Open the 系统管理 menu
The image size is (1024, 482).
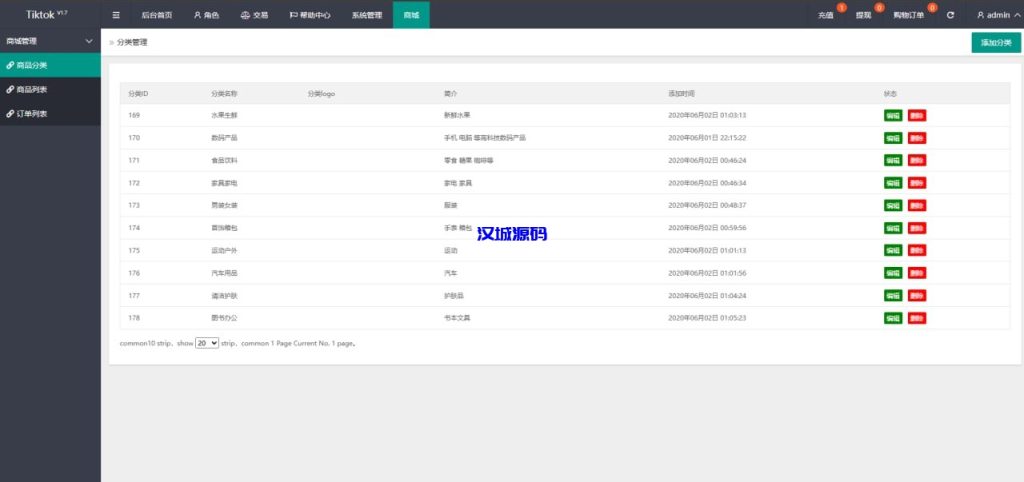(x=367, y=15)
